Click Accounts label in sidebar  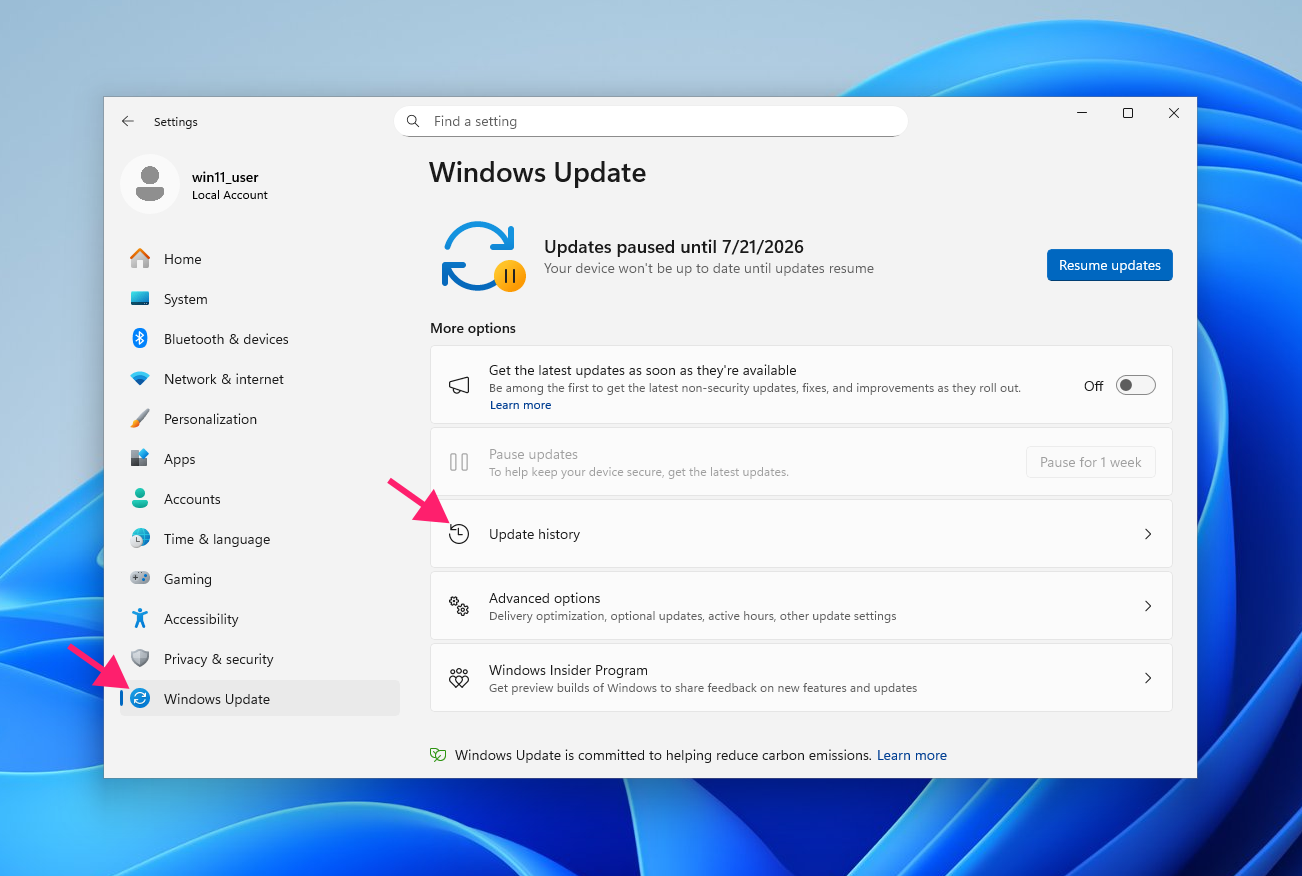click(x=192, y=499)
